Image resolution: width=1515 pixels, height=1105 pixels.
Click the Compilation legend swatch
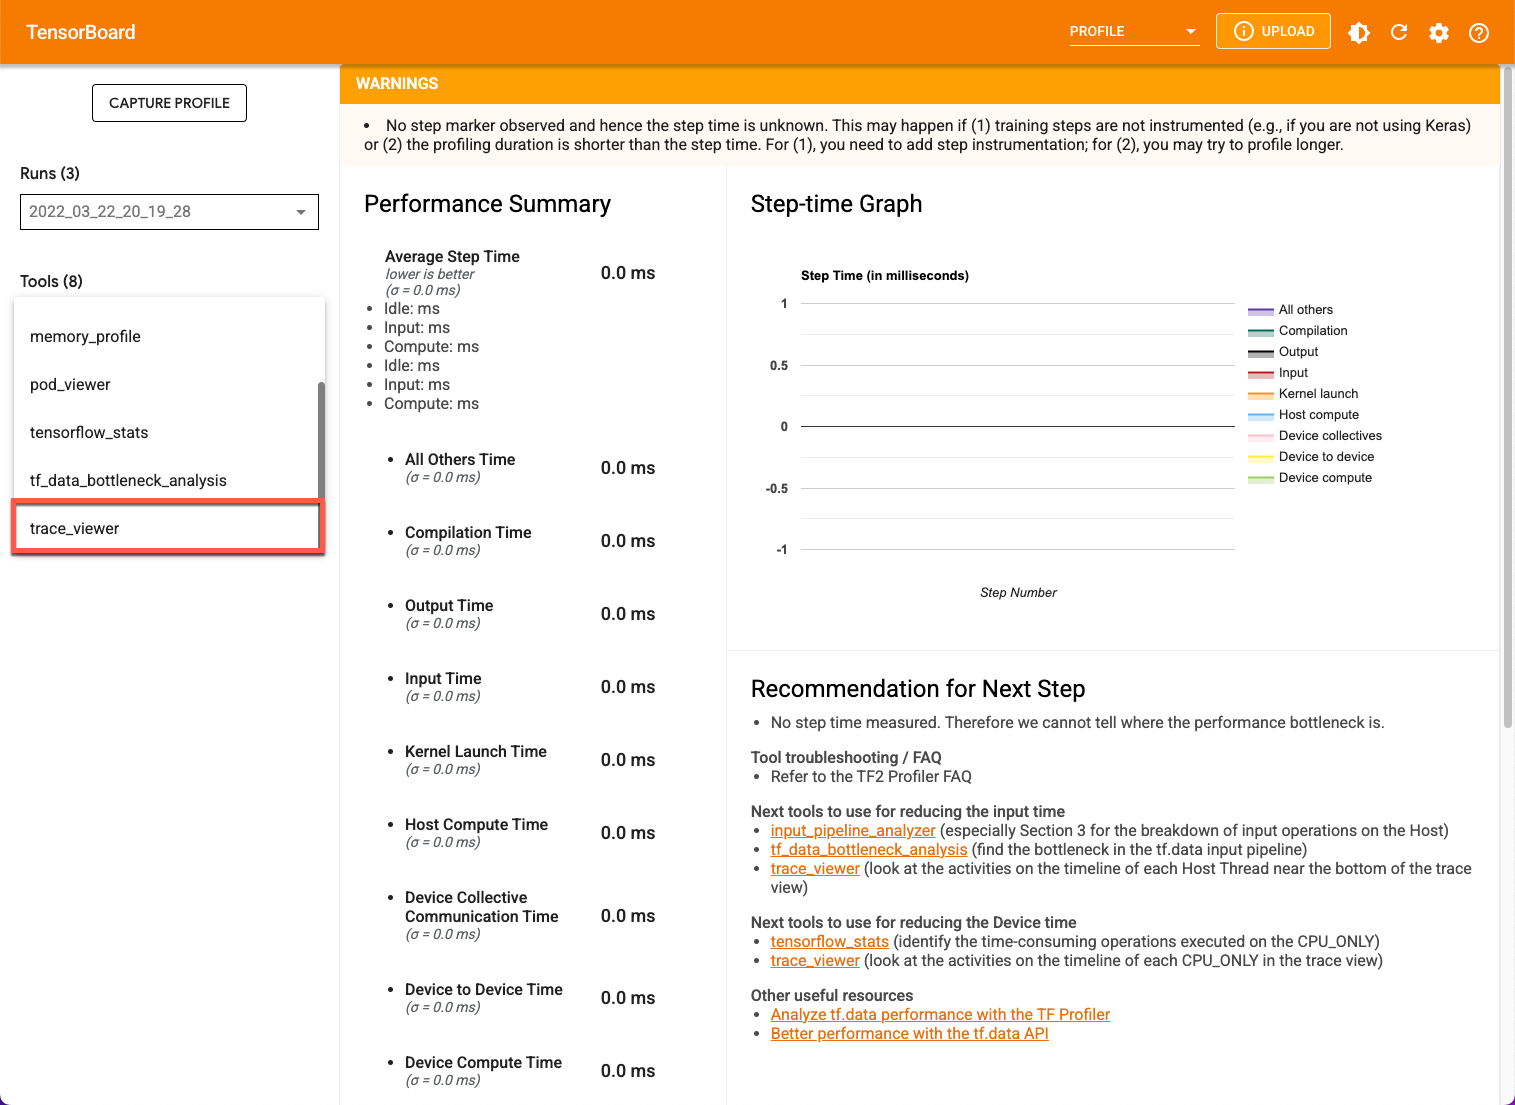1261,332
